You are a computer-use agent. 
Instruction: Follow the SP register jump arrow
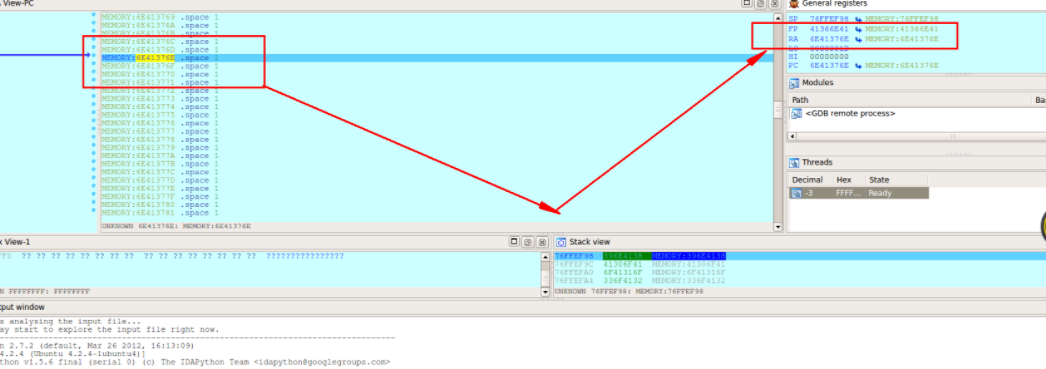pos(859,19)
